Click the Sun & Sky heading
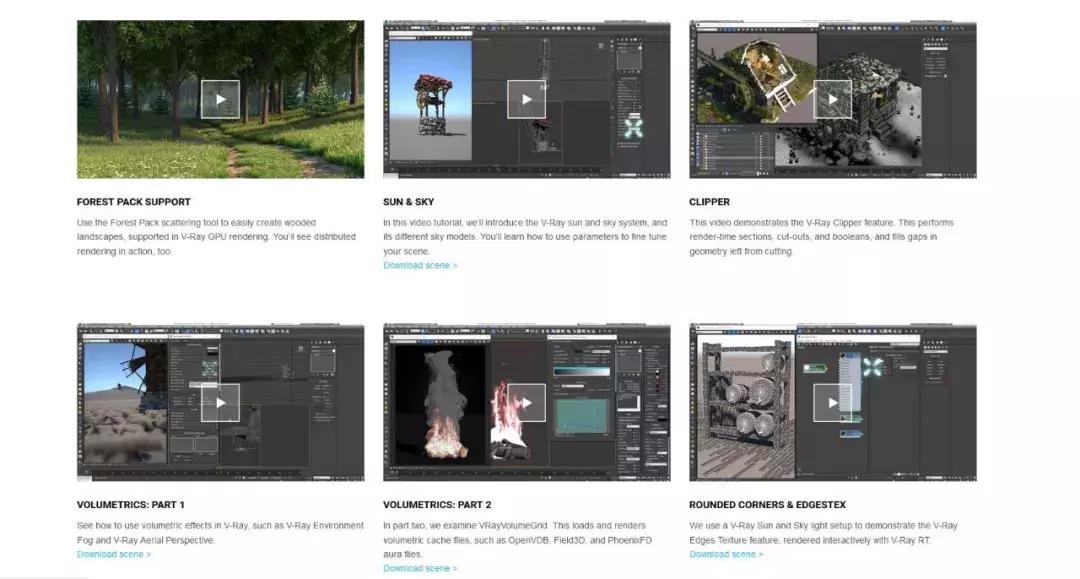Image resolution: width=1080 pixels, height=579 pixels. [x=408, y=202]
